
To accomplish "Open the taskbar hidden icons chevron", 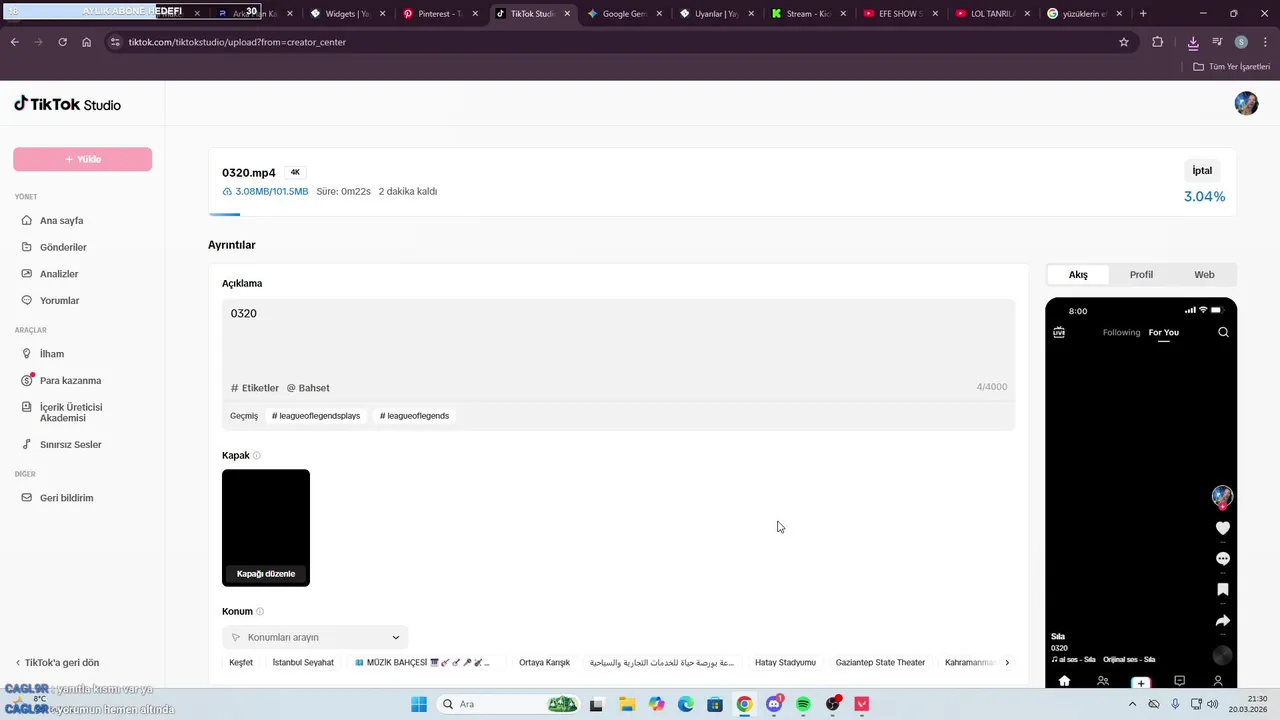I will [x=1133, y=704].
